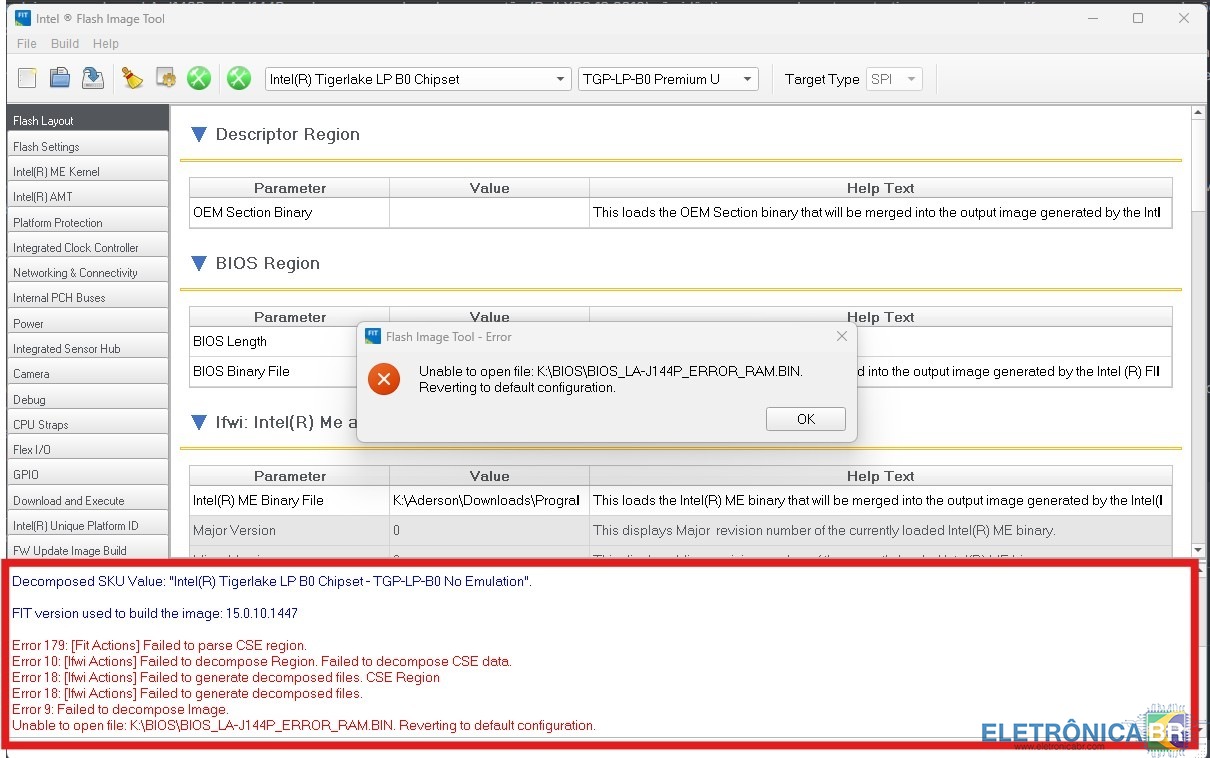The width and height of the screenshot is (1210, 758).
Task: Click the first green build icon
Action: tap(199, 78)
